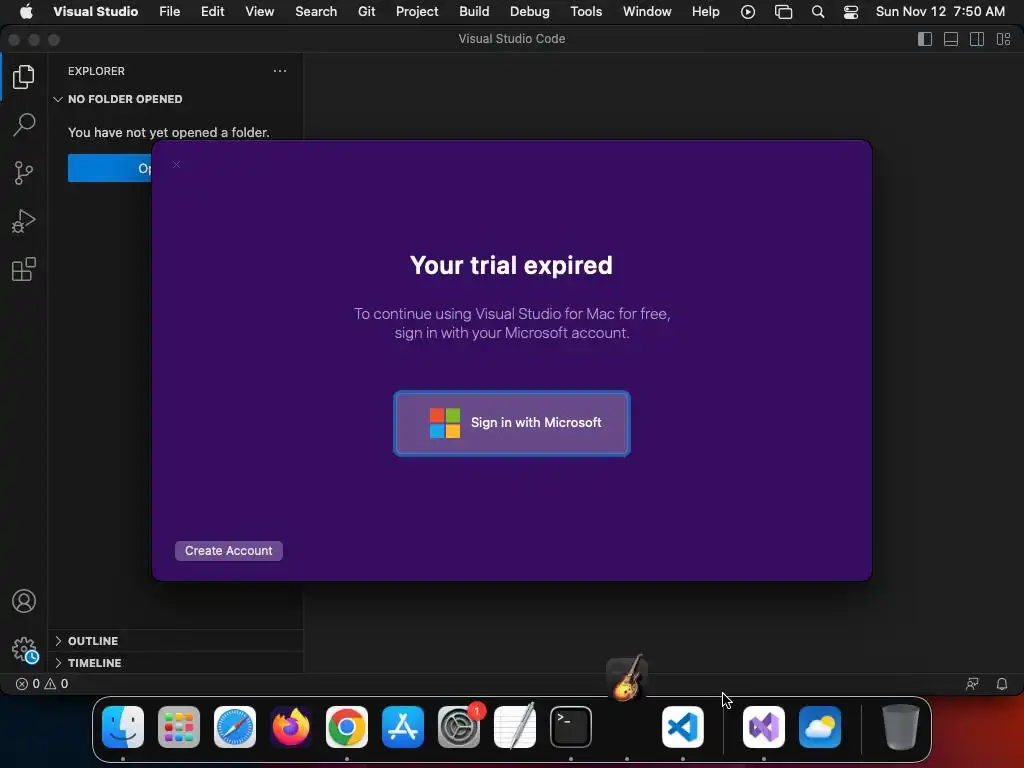Click the play circle menu bar icon

(x=748, y=12)
